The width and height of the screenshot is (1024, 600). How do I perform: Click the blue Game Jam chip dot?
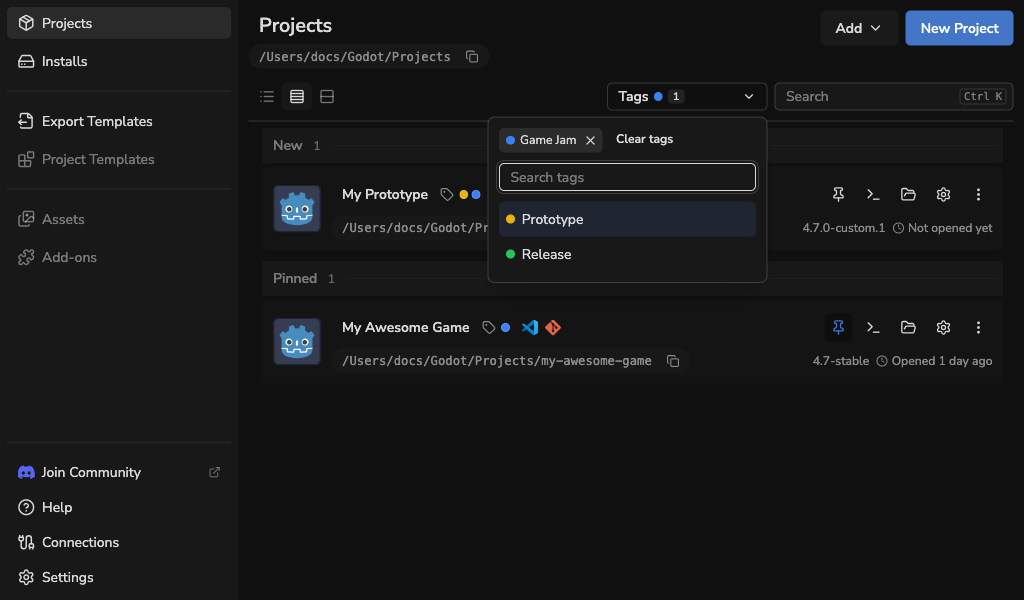(511, 140)
